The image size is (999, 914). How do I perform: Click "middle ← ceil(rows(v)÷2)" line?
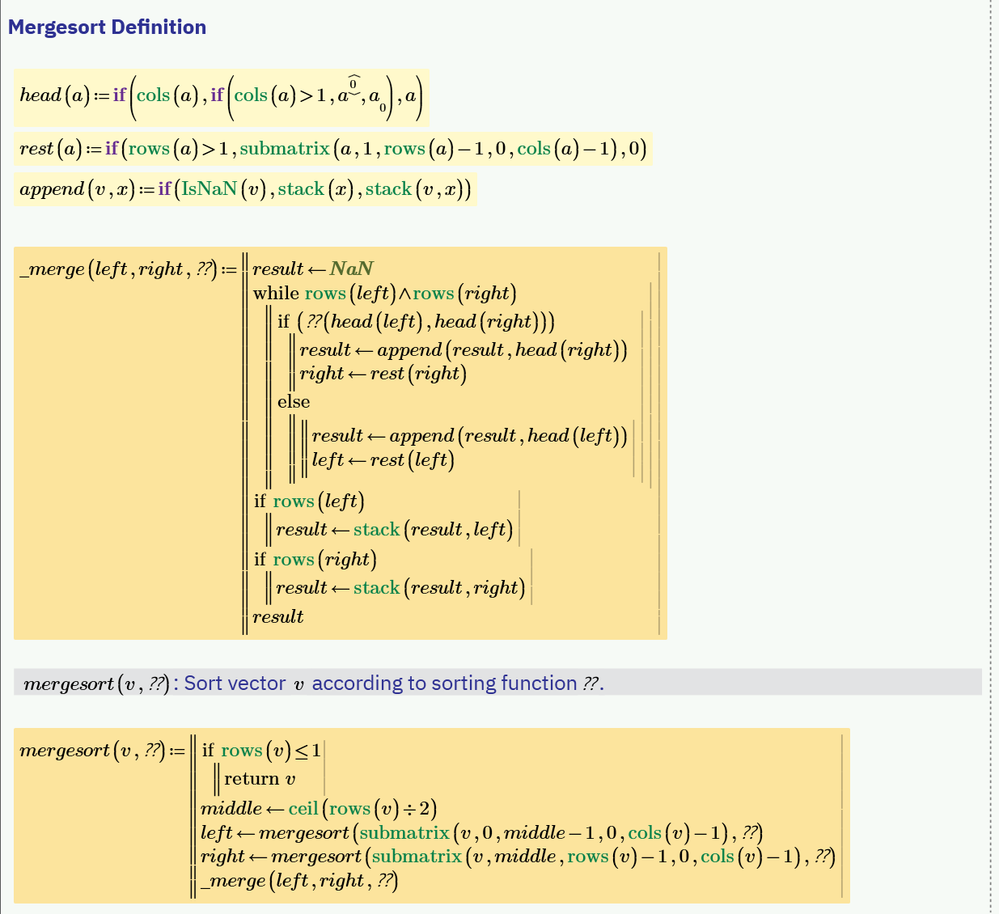319,810
